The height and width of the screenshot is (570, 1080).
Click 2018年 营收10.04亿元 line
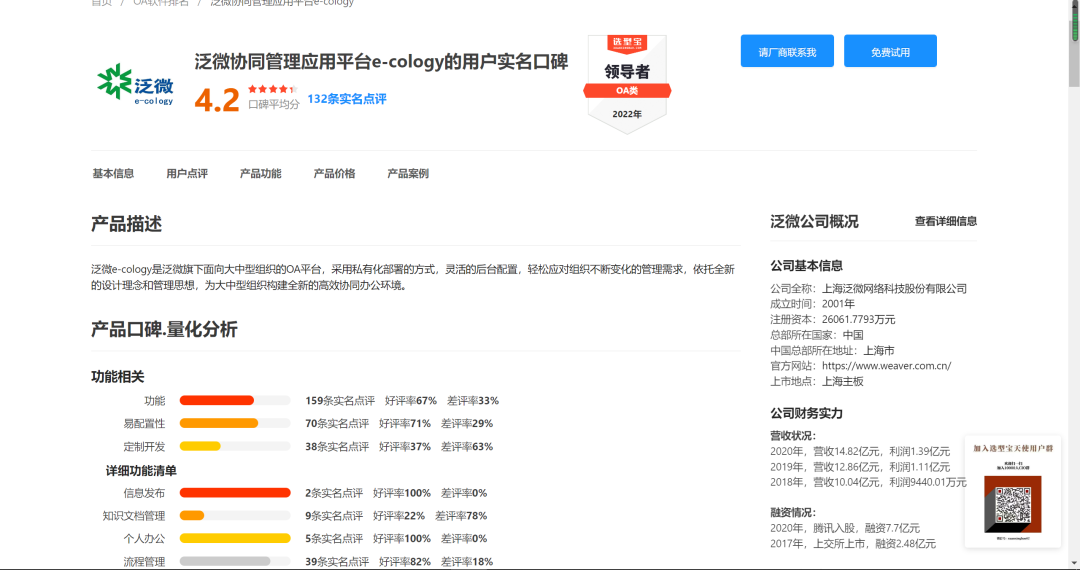click(x=869, y=483)
